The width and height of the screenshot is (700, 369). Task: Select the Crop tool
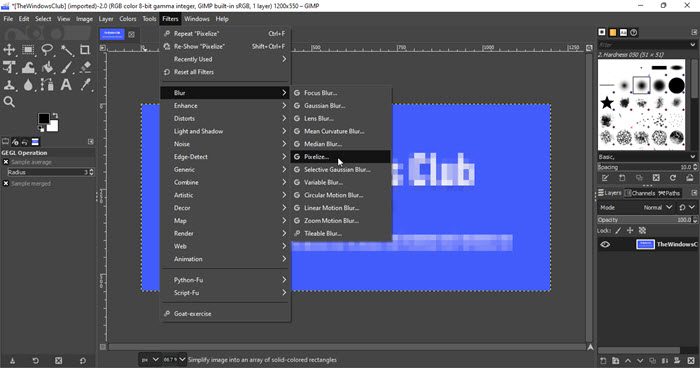tap(85, 50)
